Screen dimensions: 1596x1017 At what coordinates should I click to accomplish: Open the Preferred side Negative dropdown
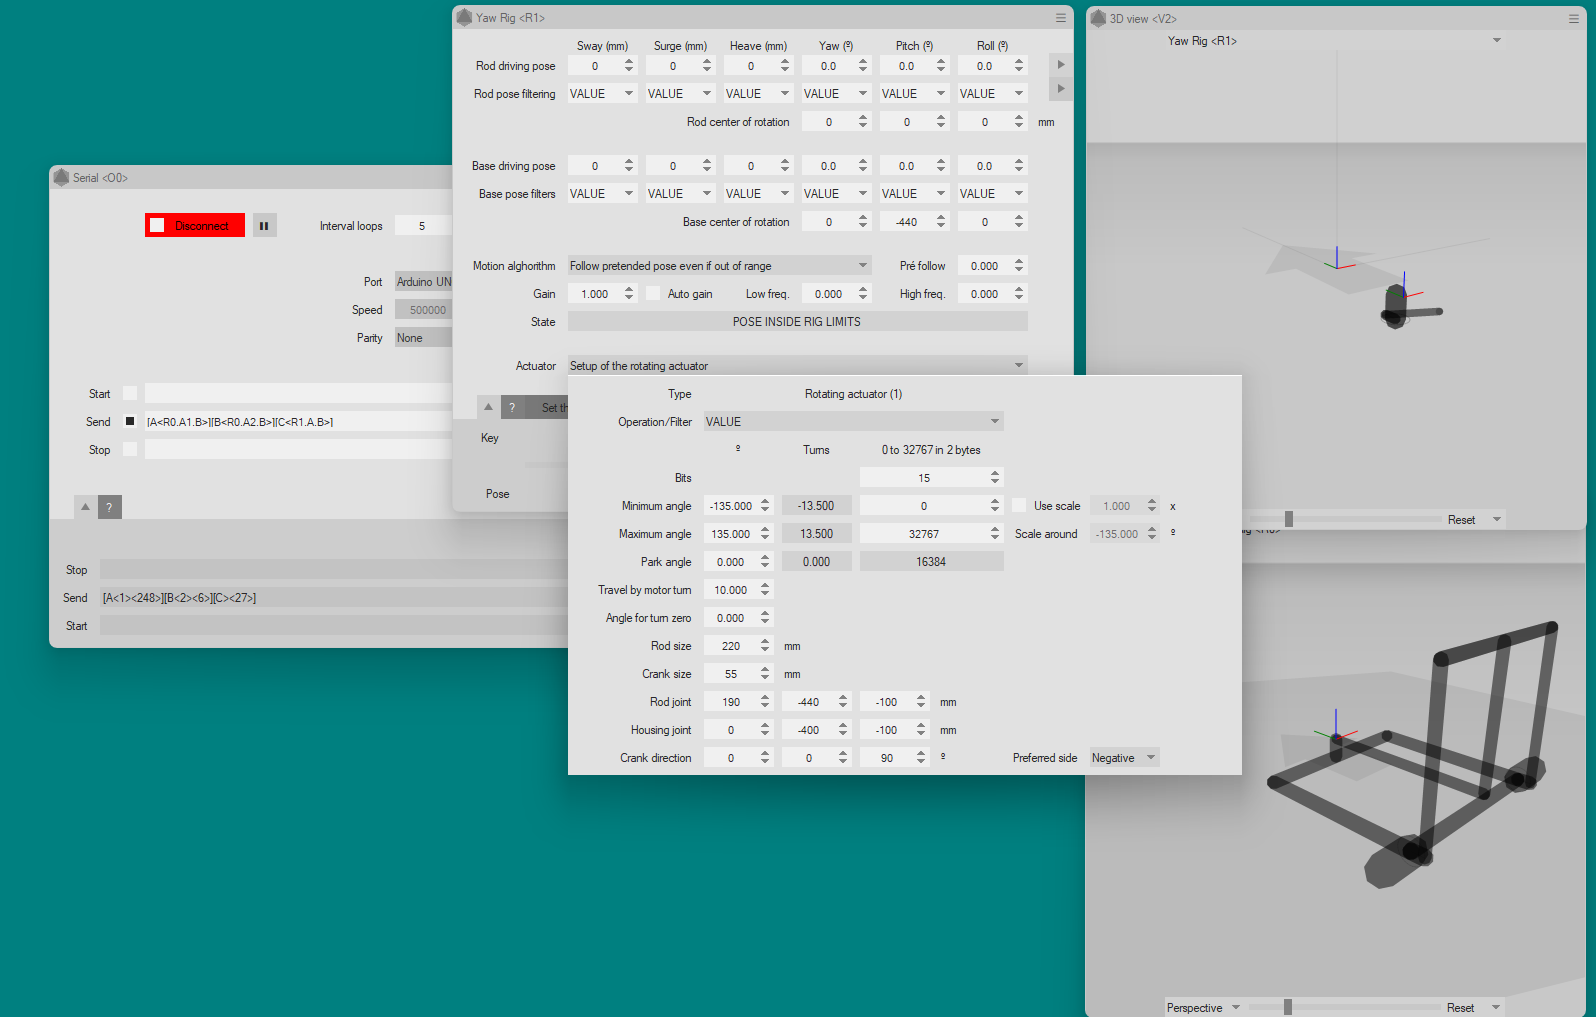[1124, 758]
